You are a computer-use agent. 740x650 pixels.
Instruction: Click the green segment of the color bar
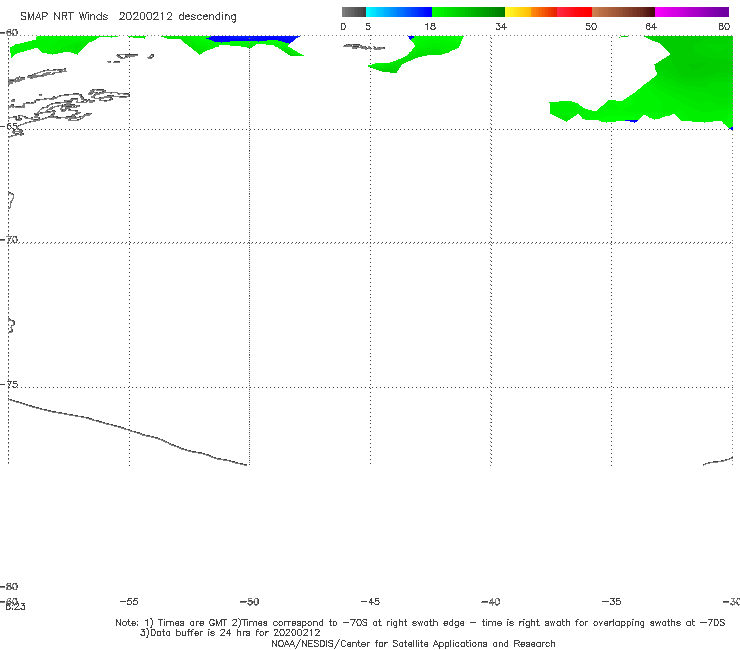pyautogui.click(x=468, y=12)
